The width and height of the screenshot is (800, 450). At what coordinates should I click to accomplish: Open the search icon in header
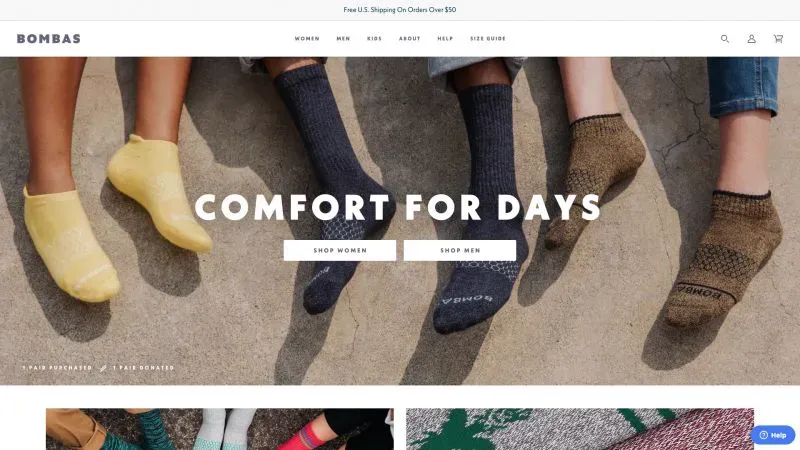(725, 39)
